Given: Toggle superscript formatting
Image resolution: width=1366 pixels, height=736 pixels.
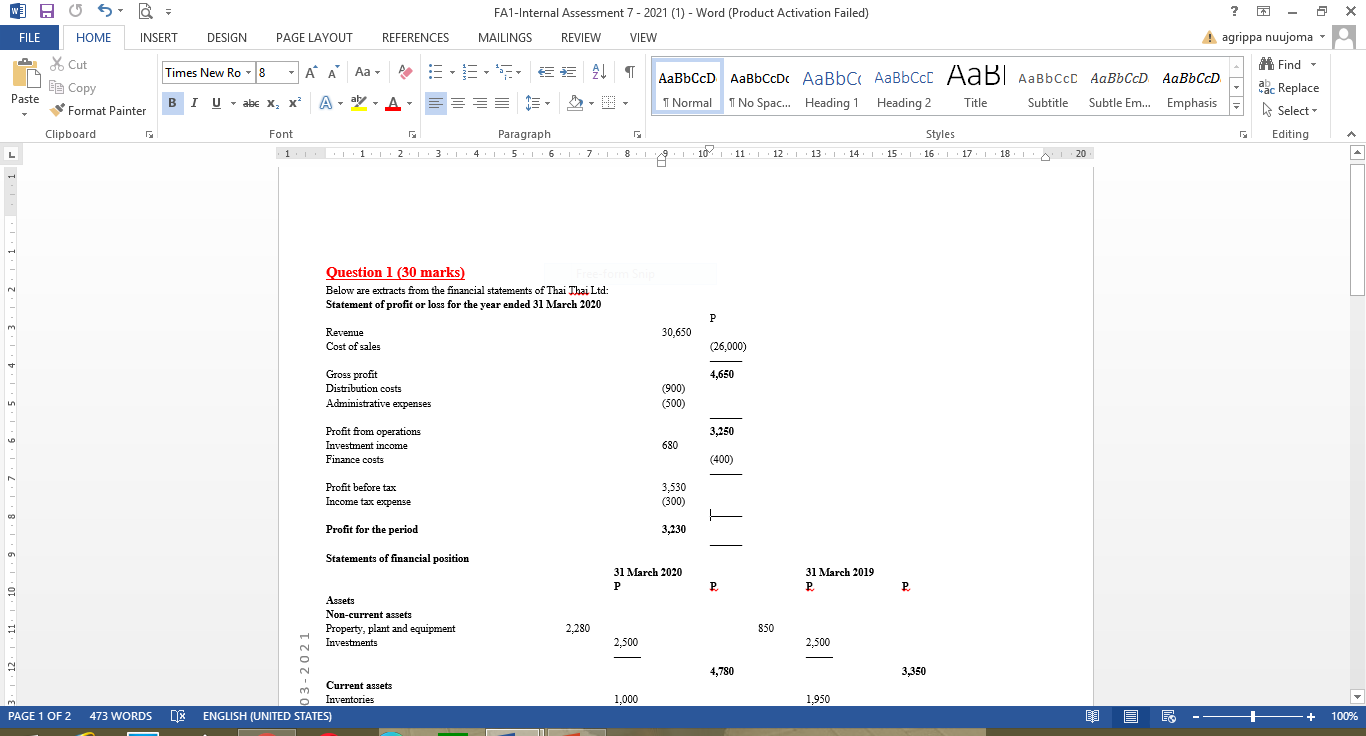Looking at the screenshot, I should 294,103.
